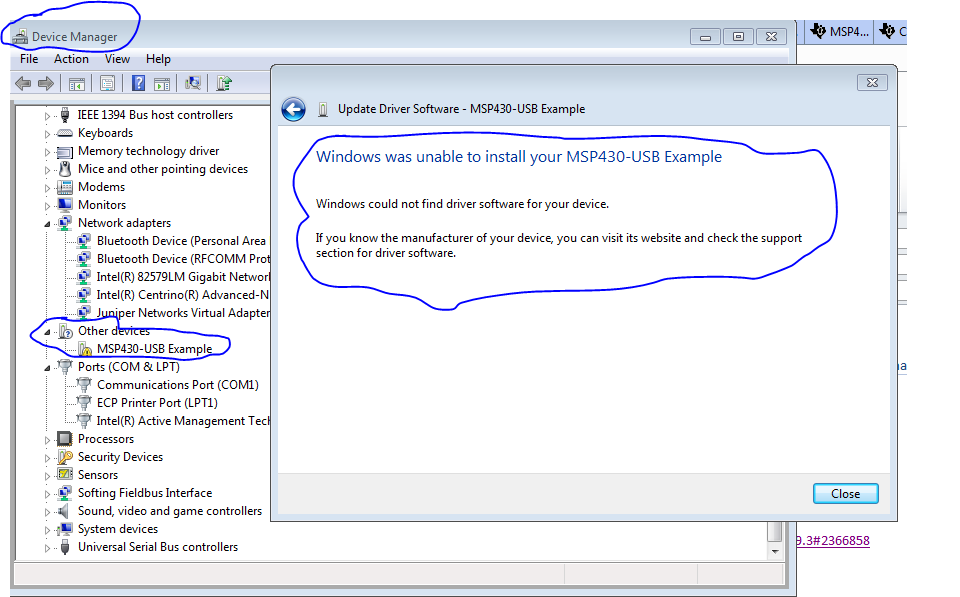960x597 pixels.
Task: Minimize the Device Manager window
Action: click(x=705, y=37)
